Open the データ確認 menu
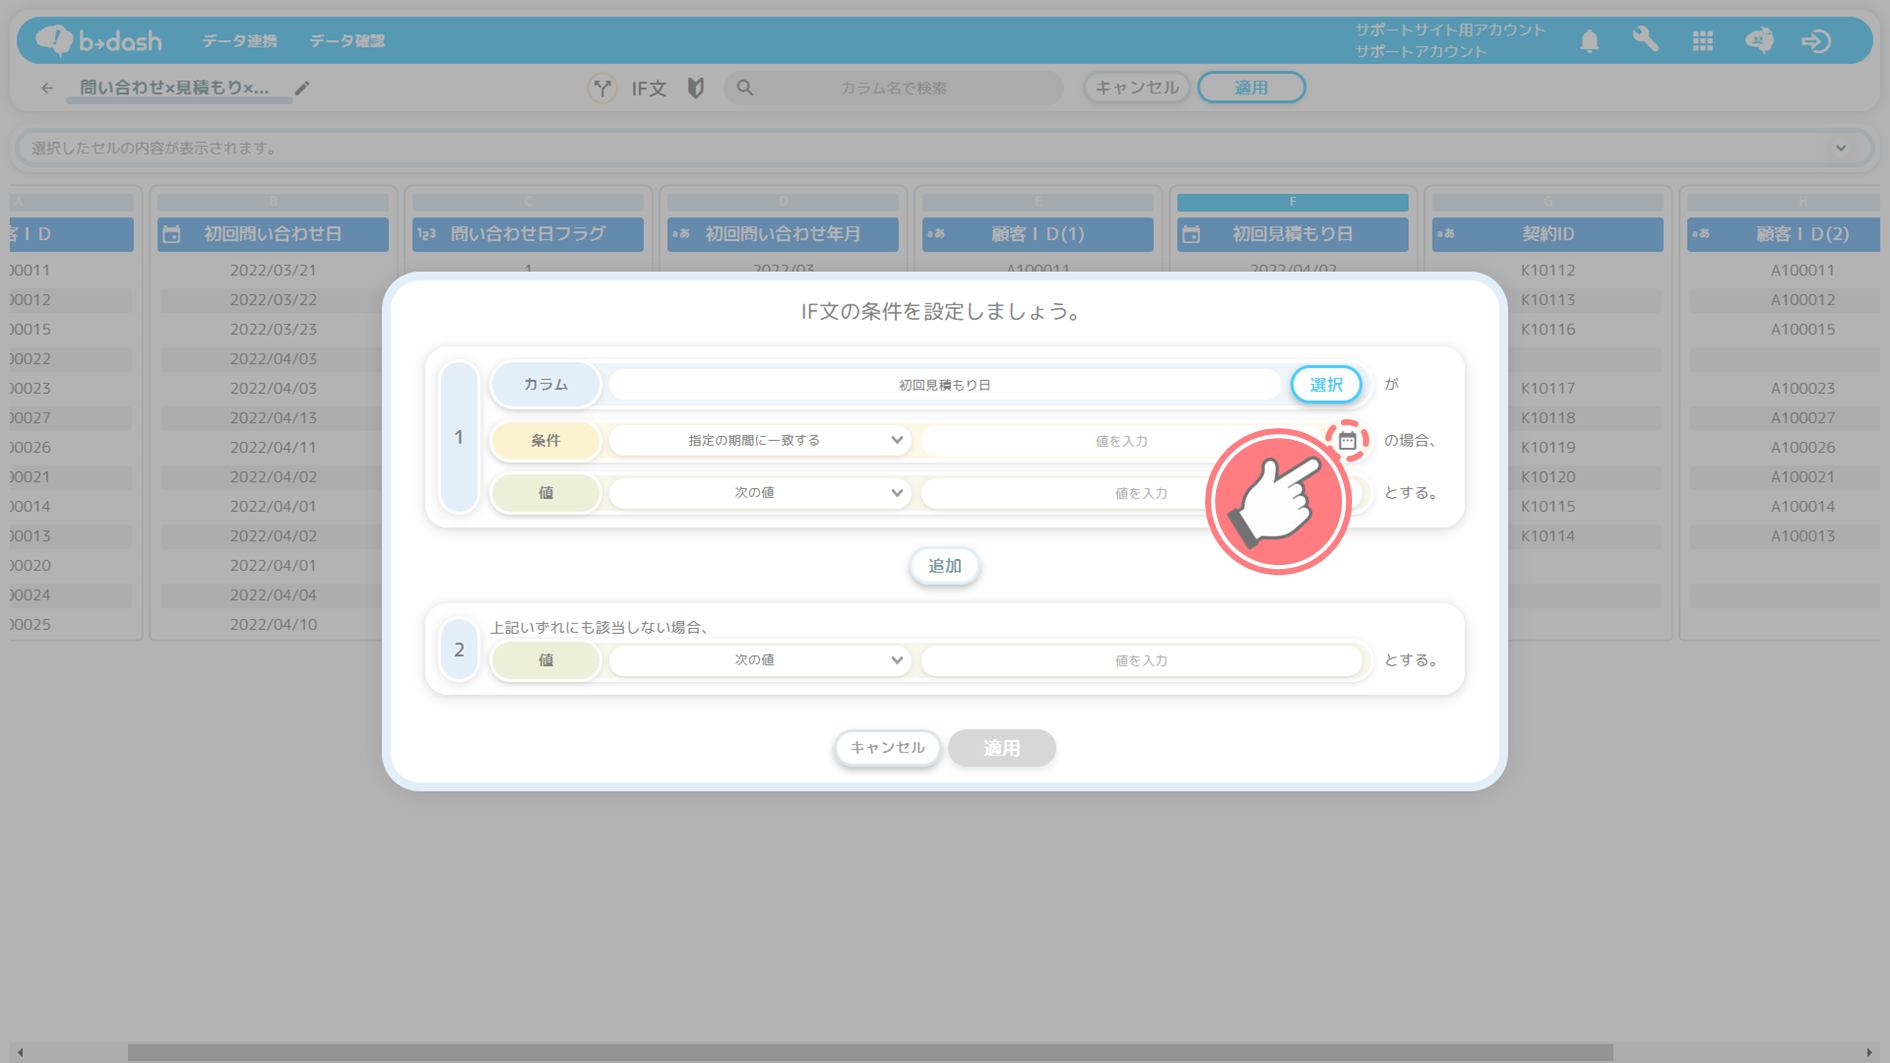The width and height of the screenshot is (1890, 1063). pyautogui.click(x=347, y=41)
